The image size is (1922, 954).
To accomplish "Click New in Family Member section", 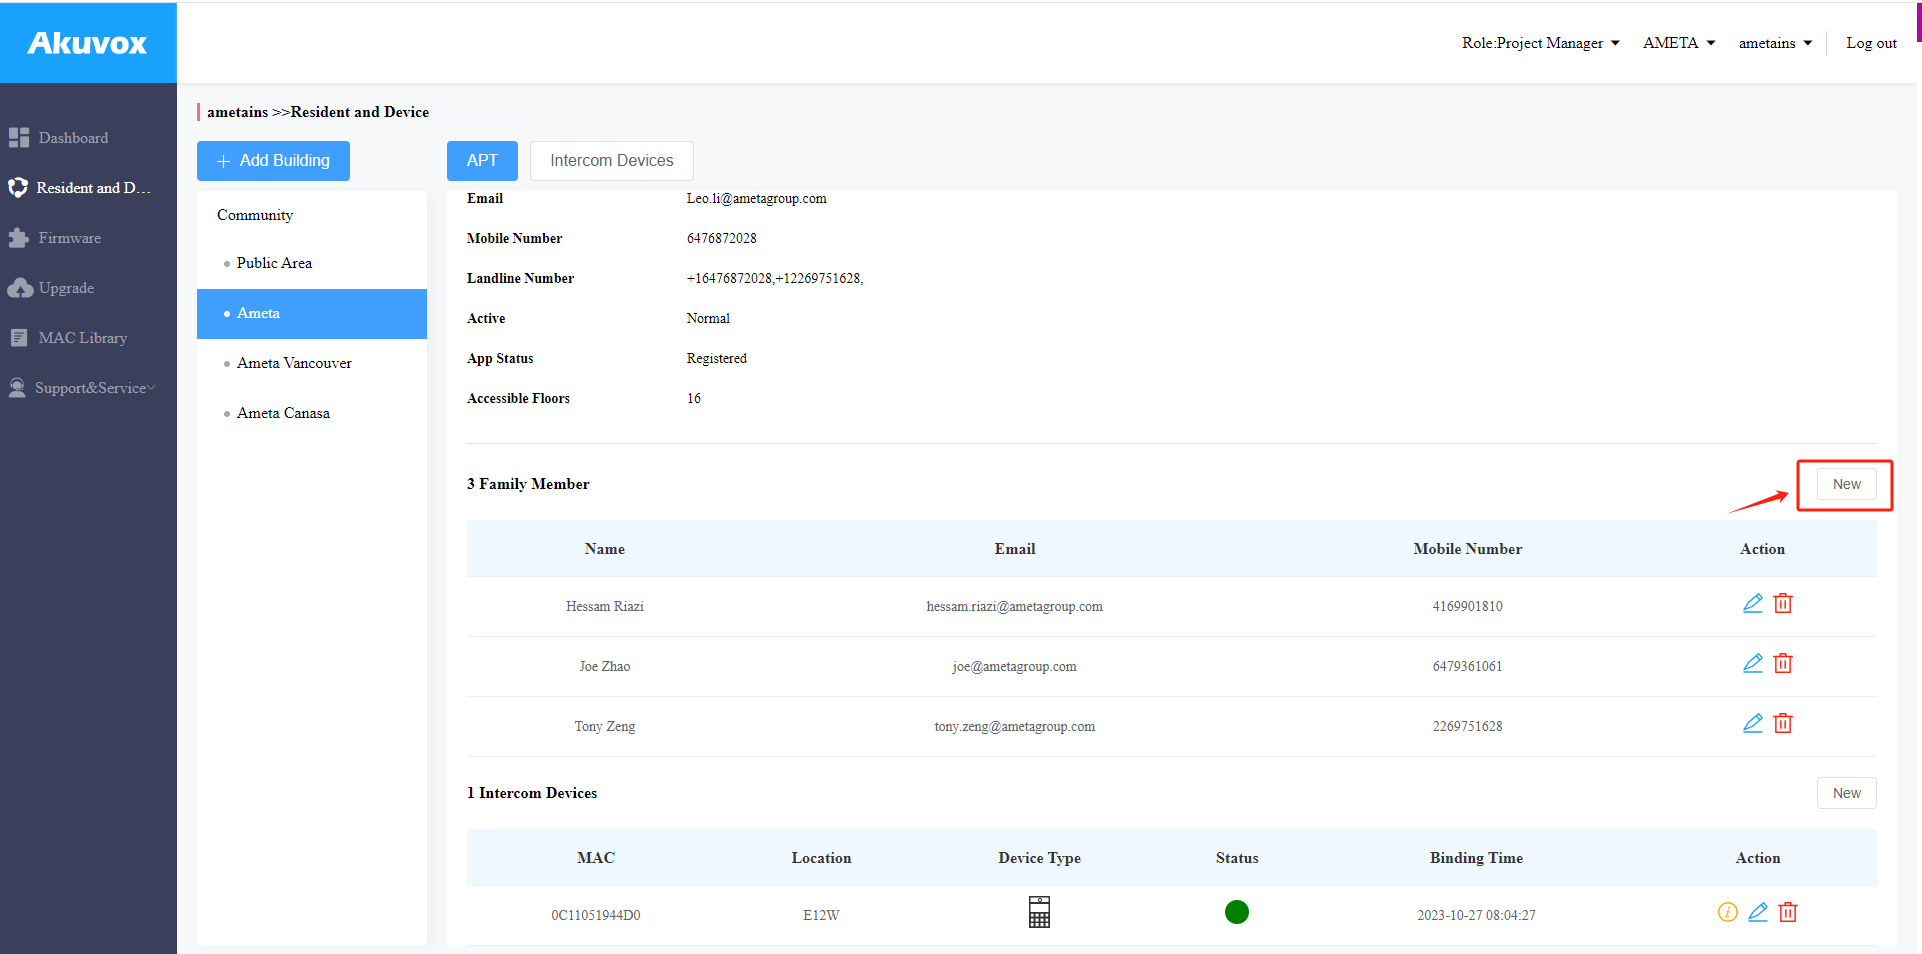I will [x=1846, y=484].
